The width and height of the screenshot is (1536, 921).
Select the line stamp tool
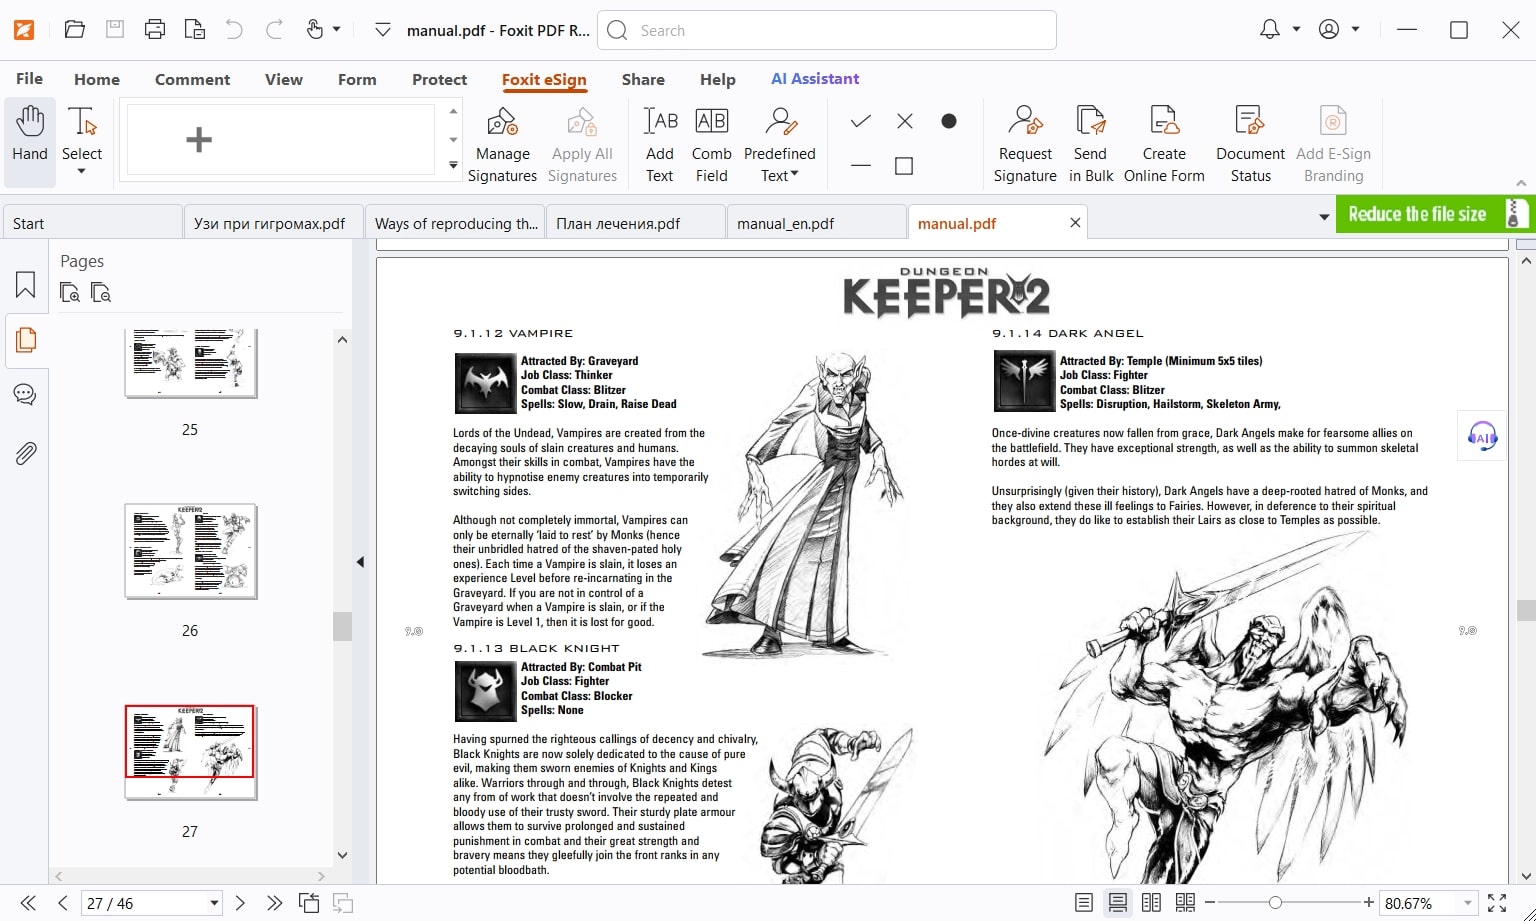pos(861,165)
